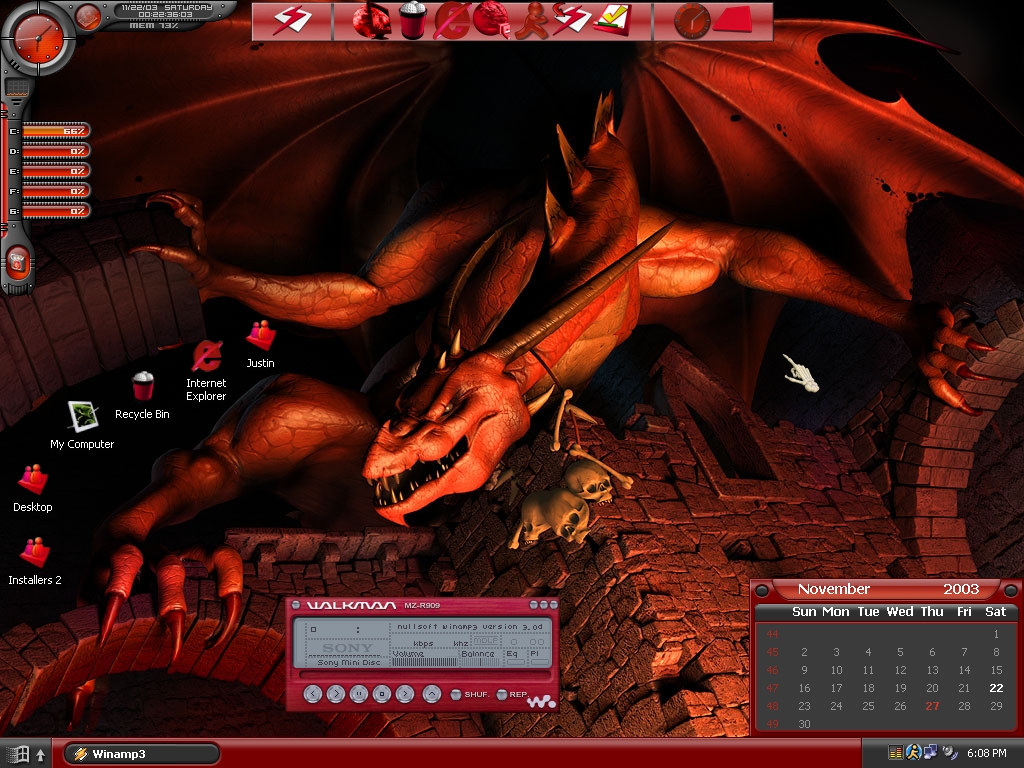The height and width of the screenshot is (768, 1024).
Task: Click the trash can icon in the top dock
Action: (x=412, y=21)
